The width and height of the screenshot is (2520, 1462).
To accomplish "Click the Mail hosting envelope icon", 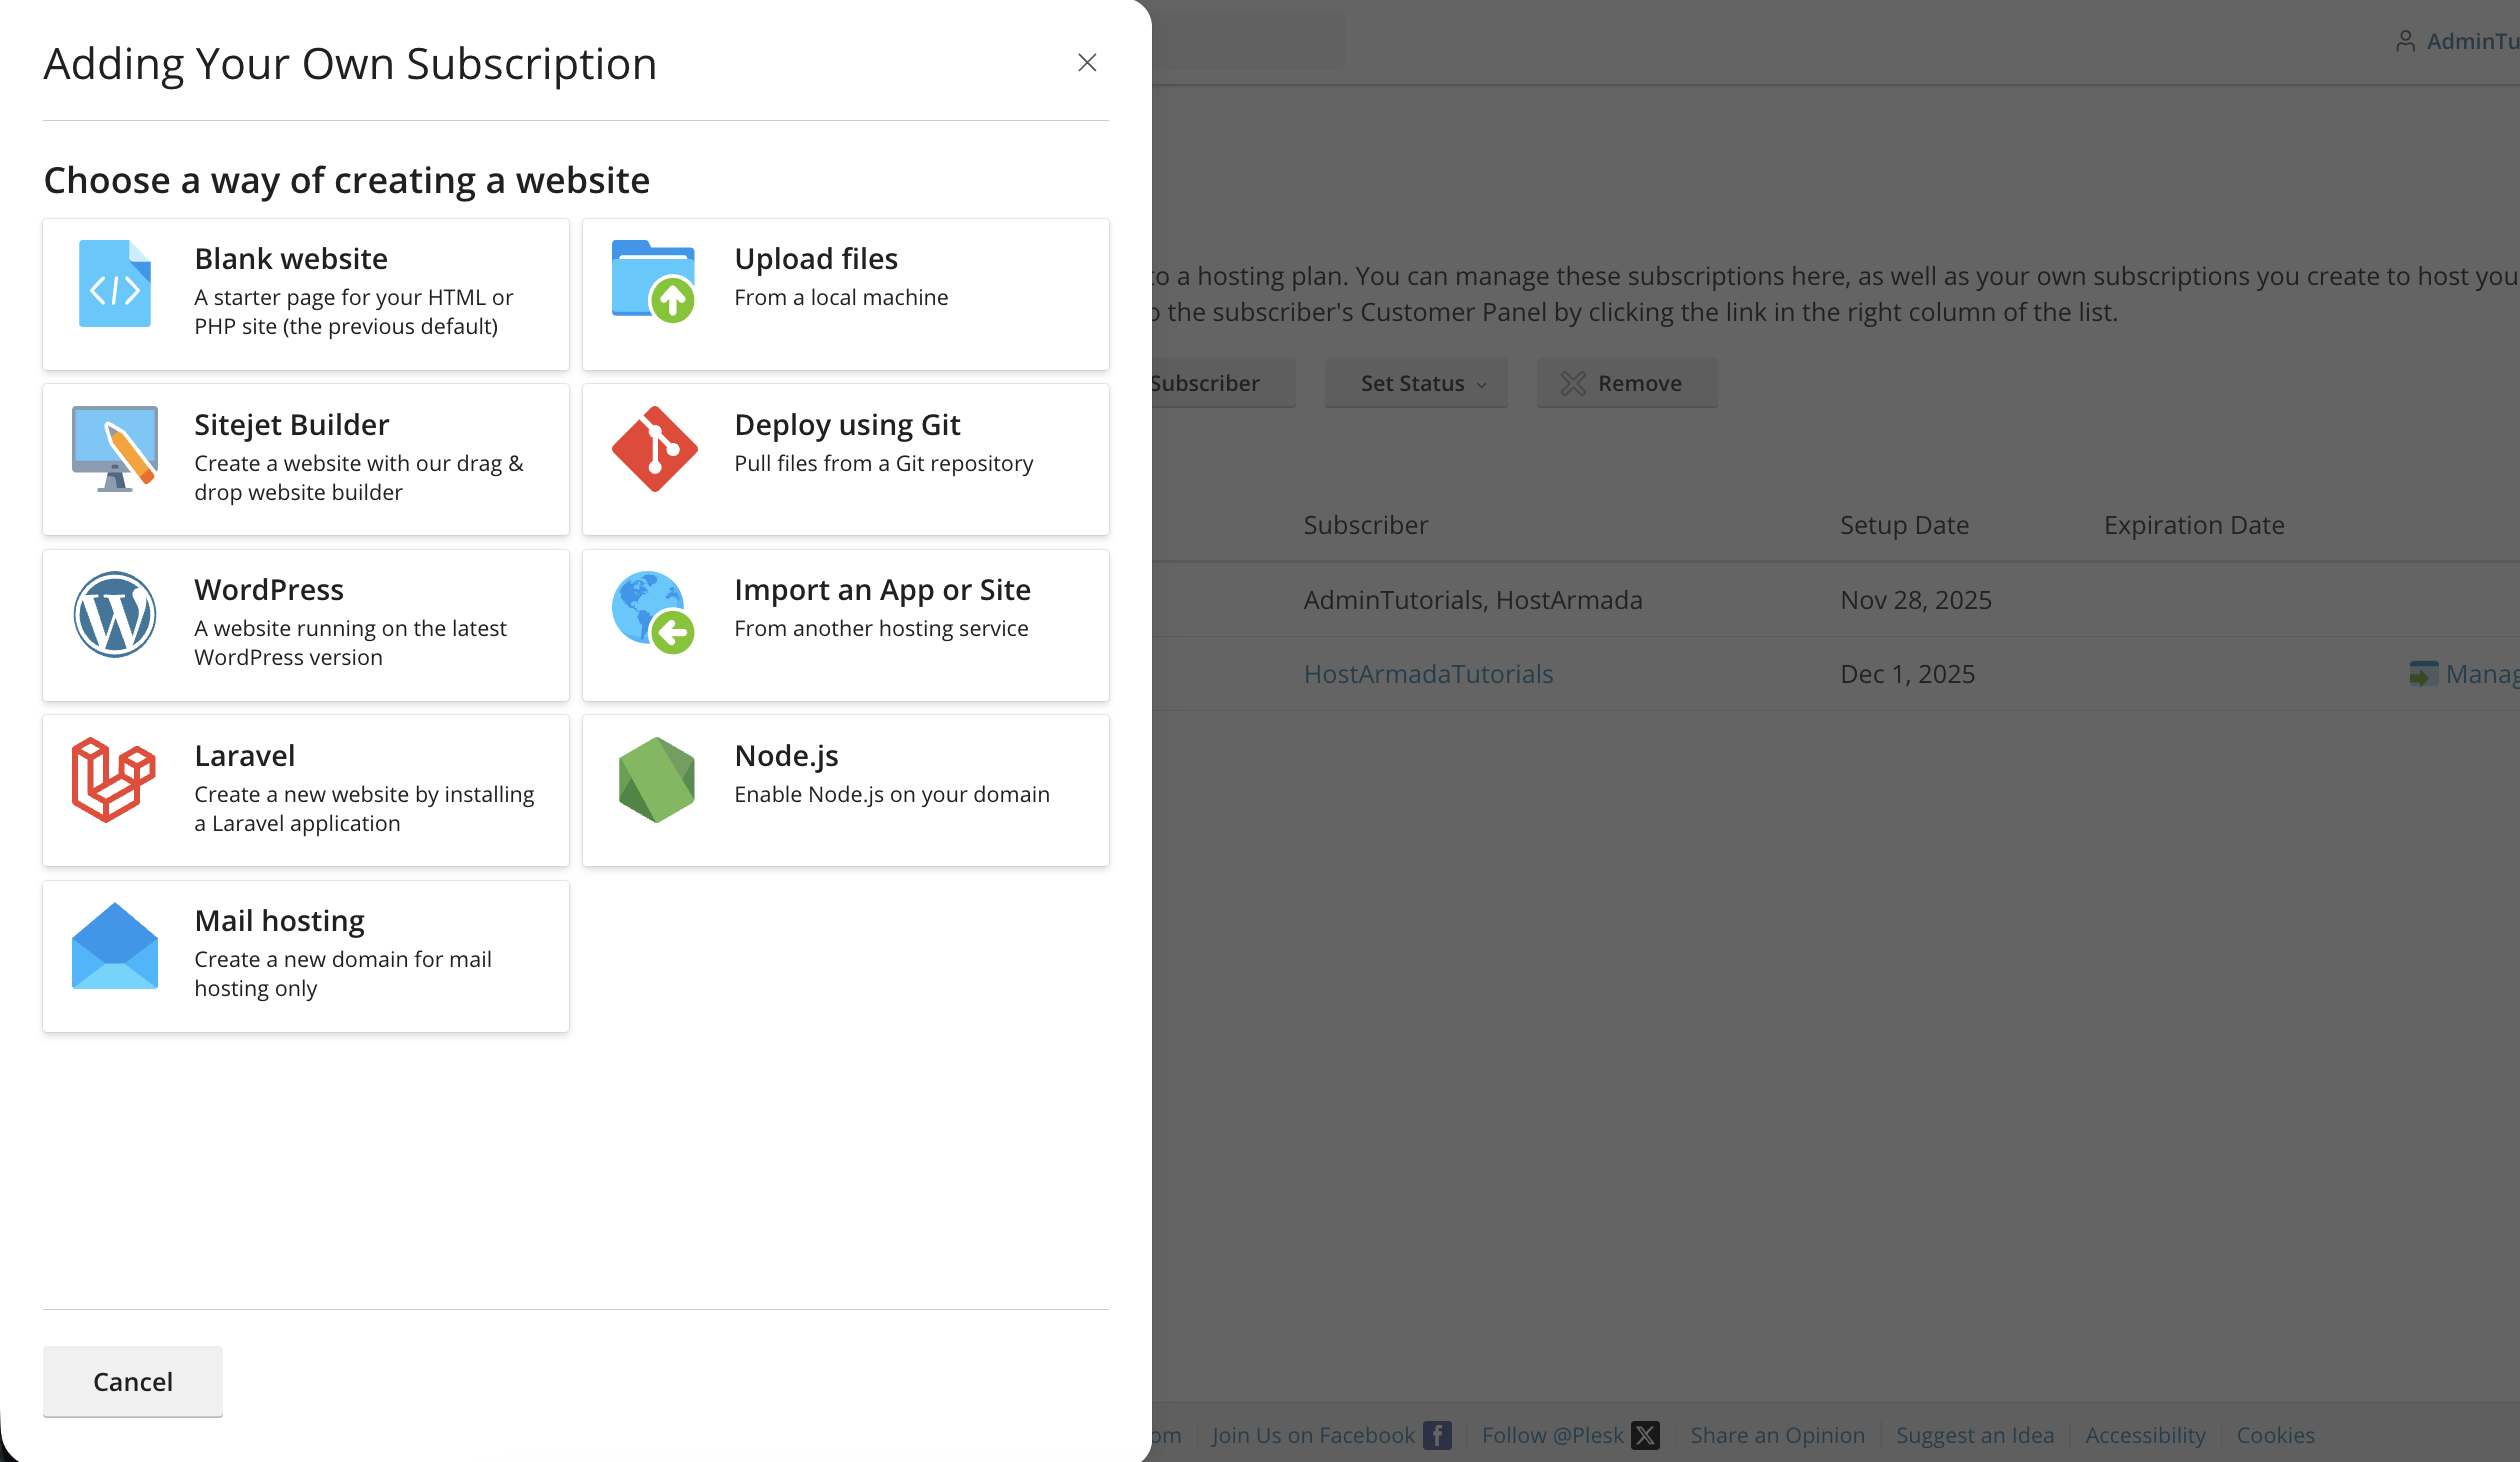I will [115, 946].
